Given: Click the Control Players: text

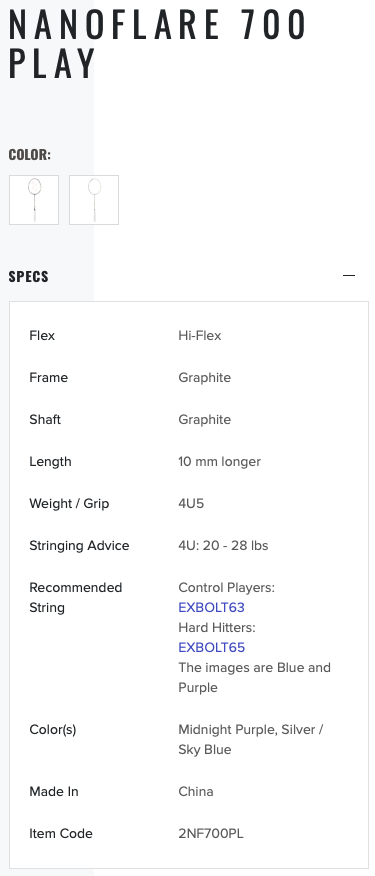Looking at the screenshot, I should pyautogui.click(x=226, y=588).
